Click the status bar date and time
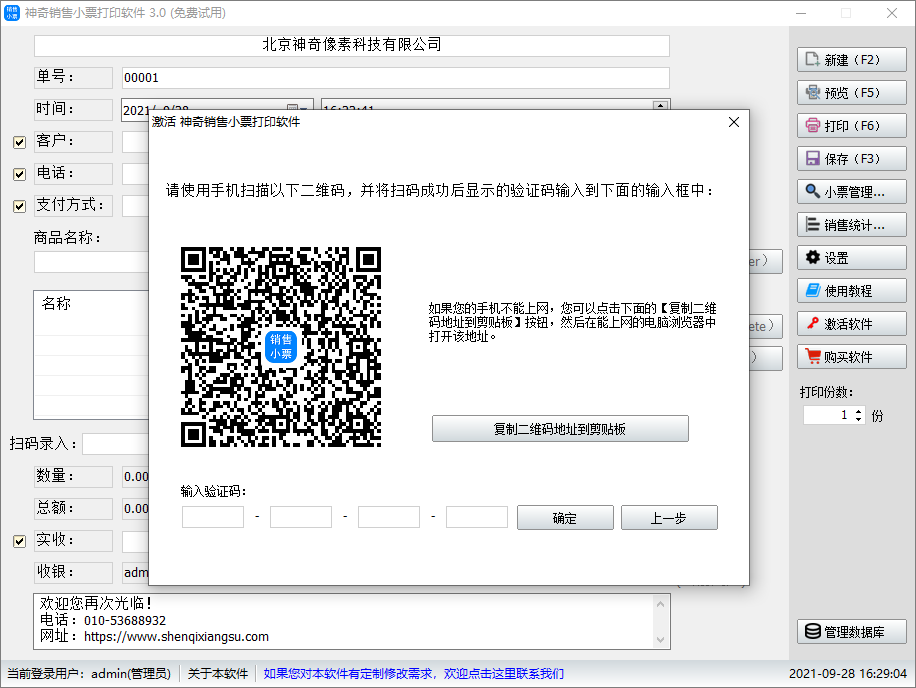Screen dimensions: 916x688 point(848,674)
